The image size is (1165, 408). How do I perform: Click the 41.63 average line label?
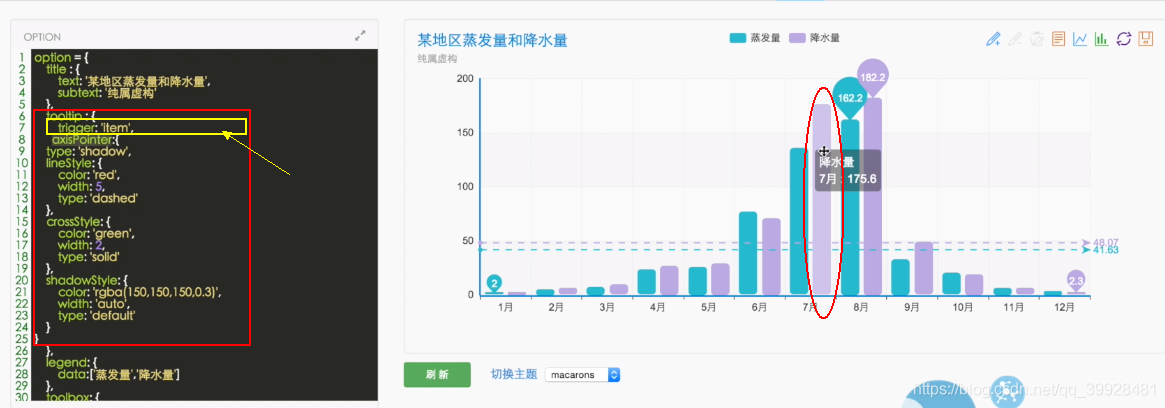pyautogui.click(x=1106, y=250)
